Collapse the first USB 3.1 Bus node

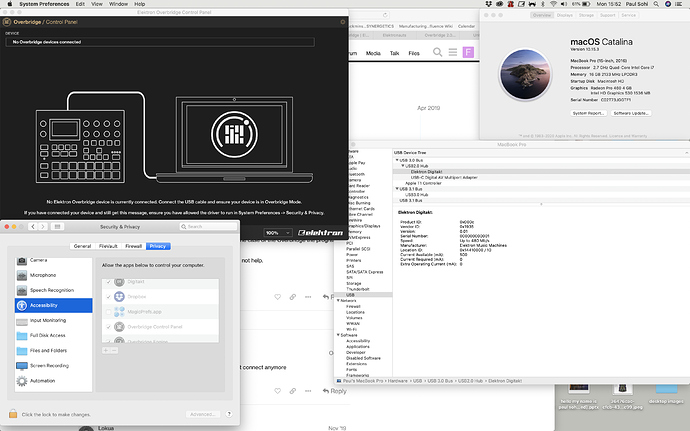click(x=397, y=189)
